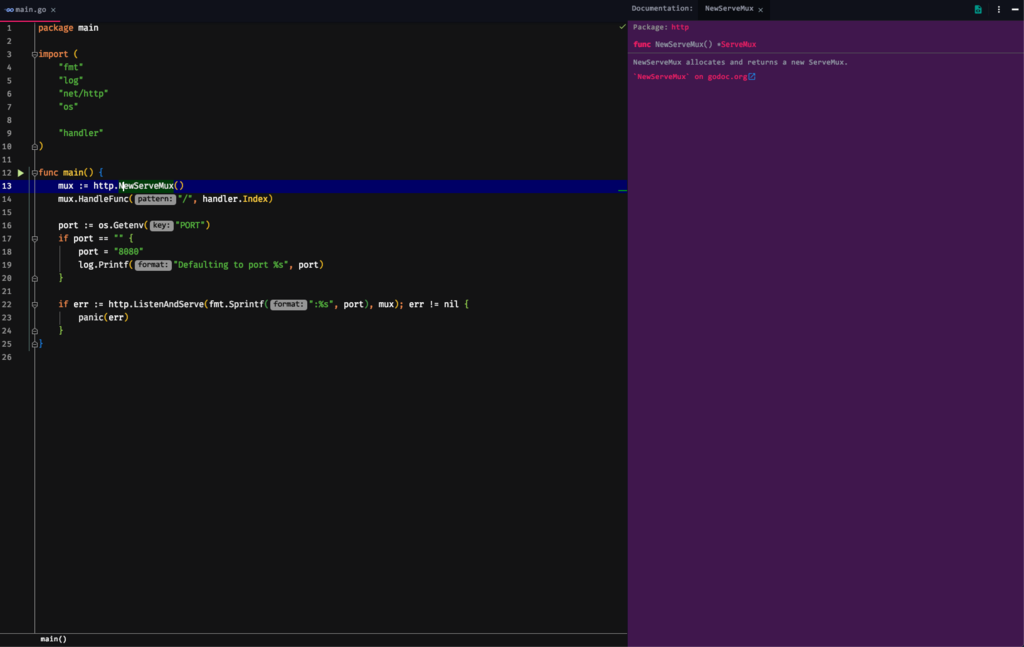This screenshot has height=647, width=1024.
Task: Click fold end marker on line 24
Action: pyautogui.click(x=35, y=331)
